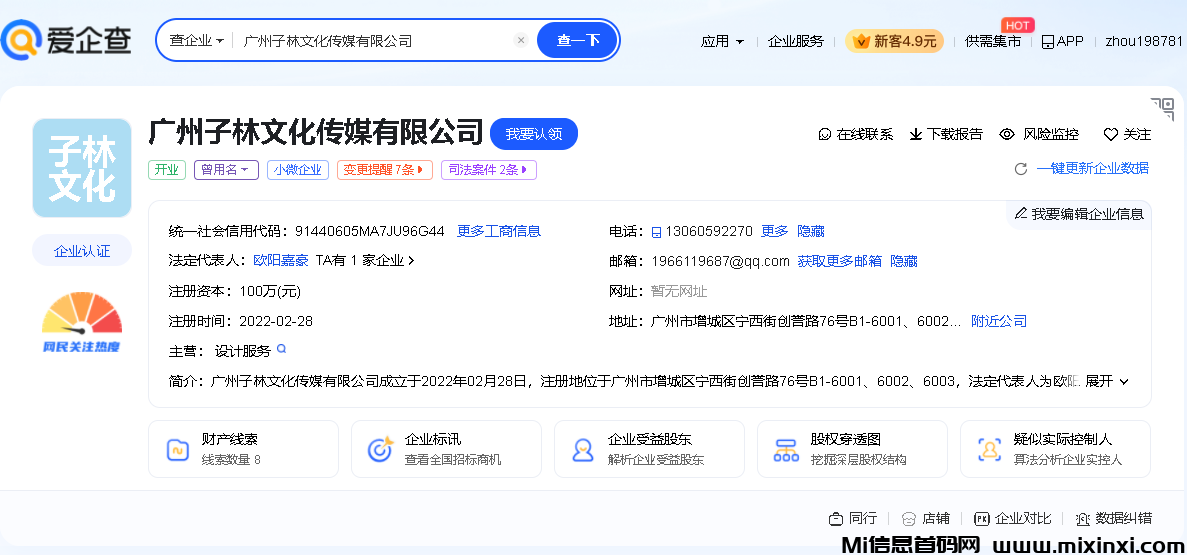The image size is (1187, 555).
Task: Hide the email address via 隐藏
Action: (904, 261)
